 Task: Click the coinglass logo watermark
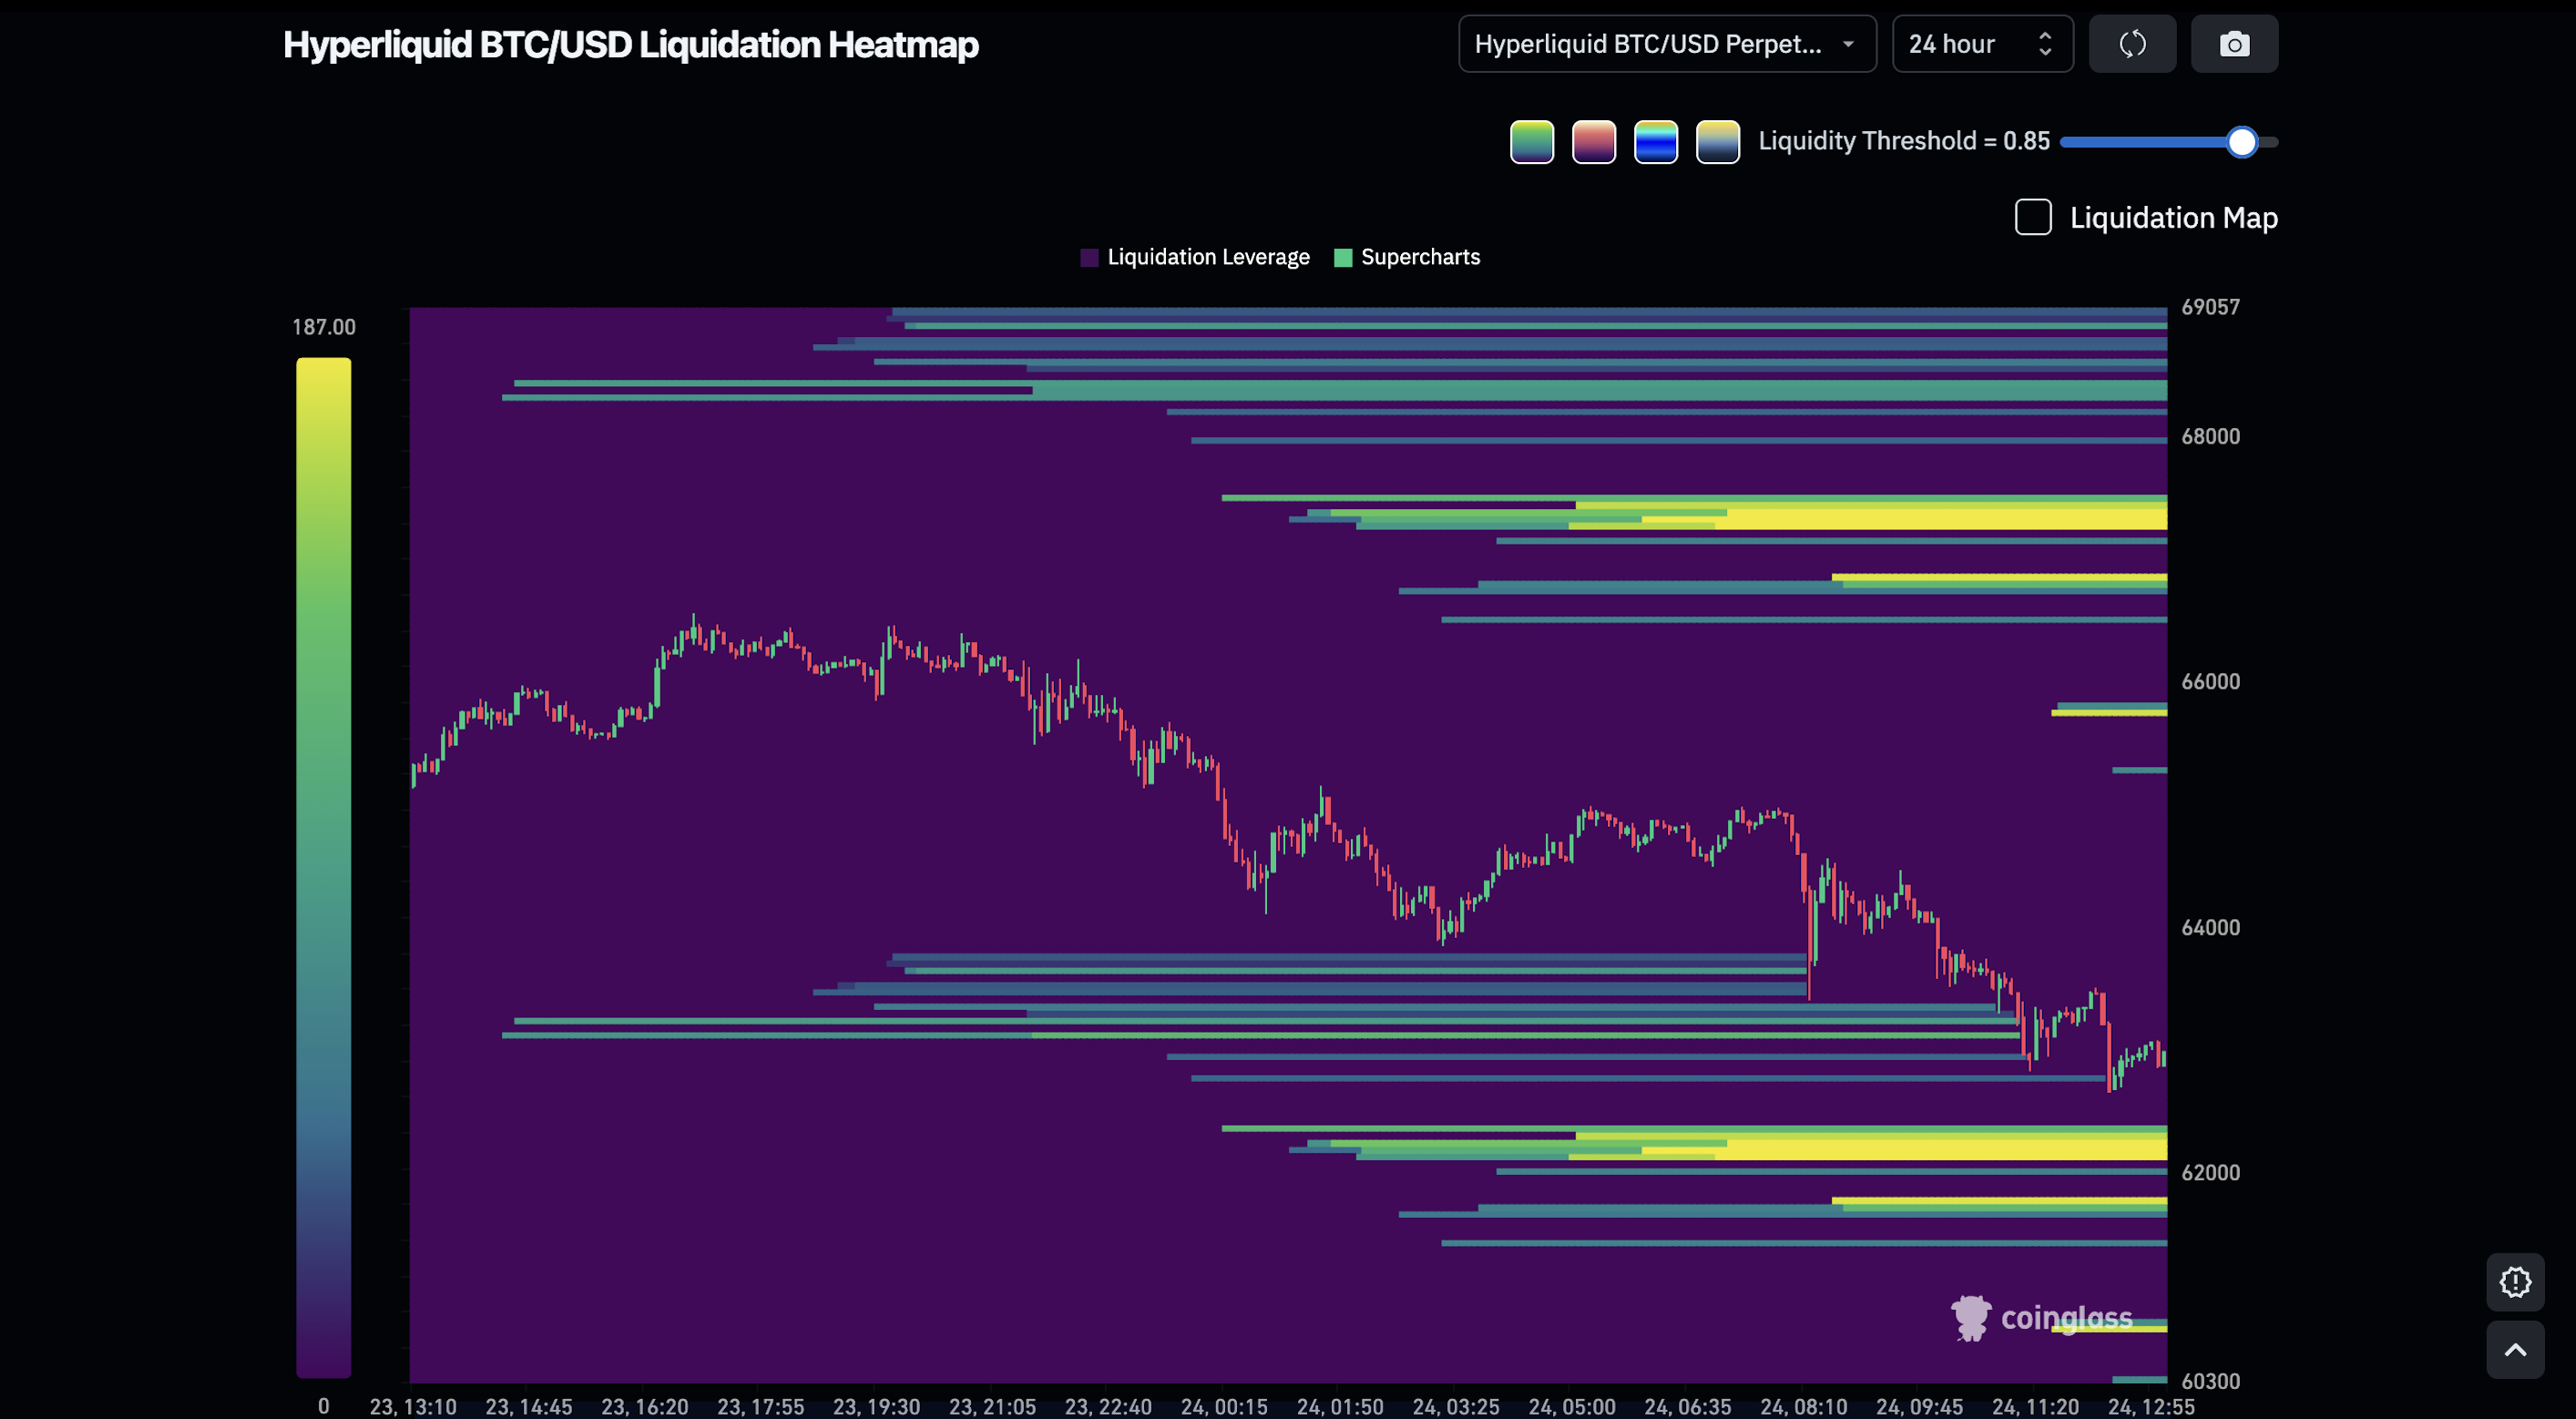(x=1971, y=1318)
